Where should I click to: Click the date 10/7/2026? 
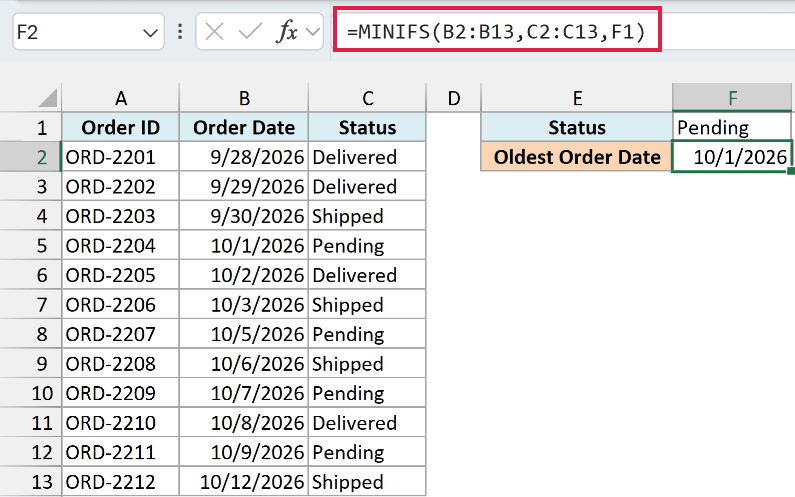(x=244, y=393)
